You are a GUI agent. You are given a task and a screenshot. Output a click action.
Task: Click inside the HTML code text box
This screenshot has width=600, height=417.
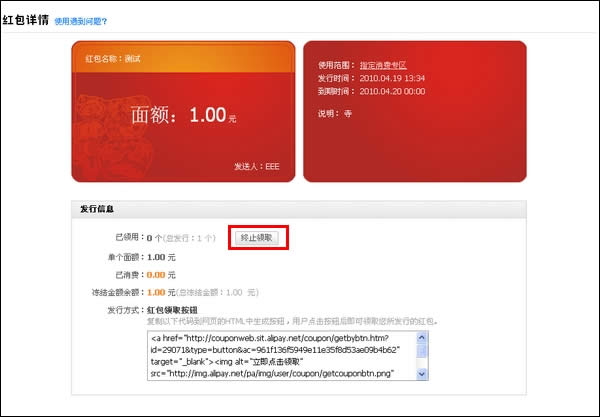(x=282, y=356)
